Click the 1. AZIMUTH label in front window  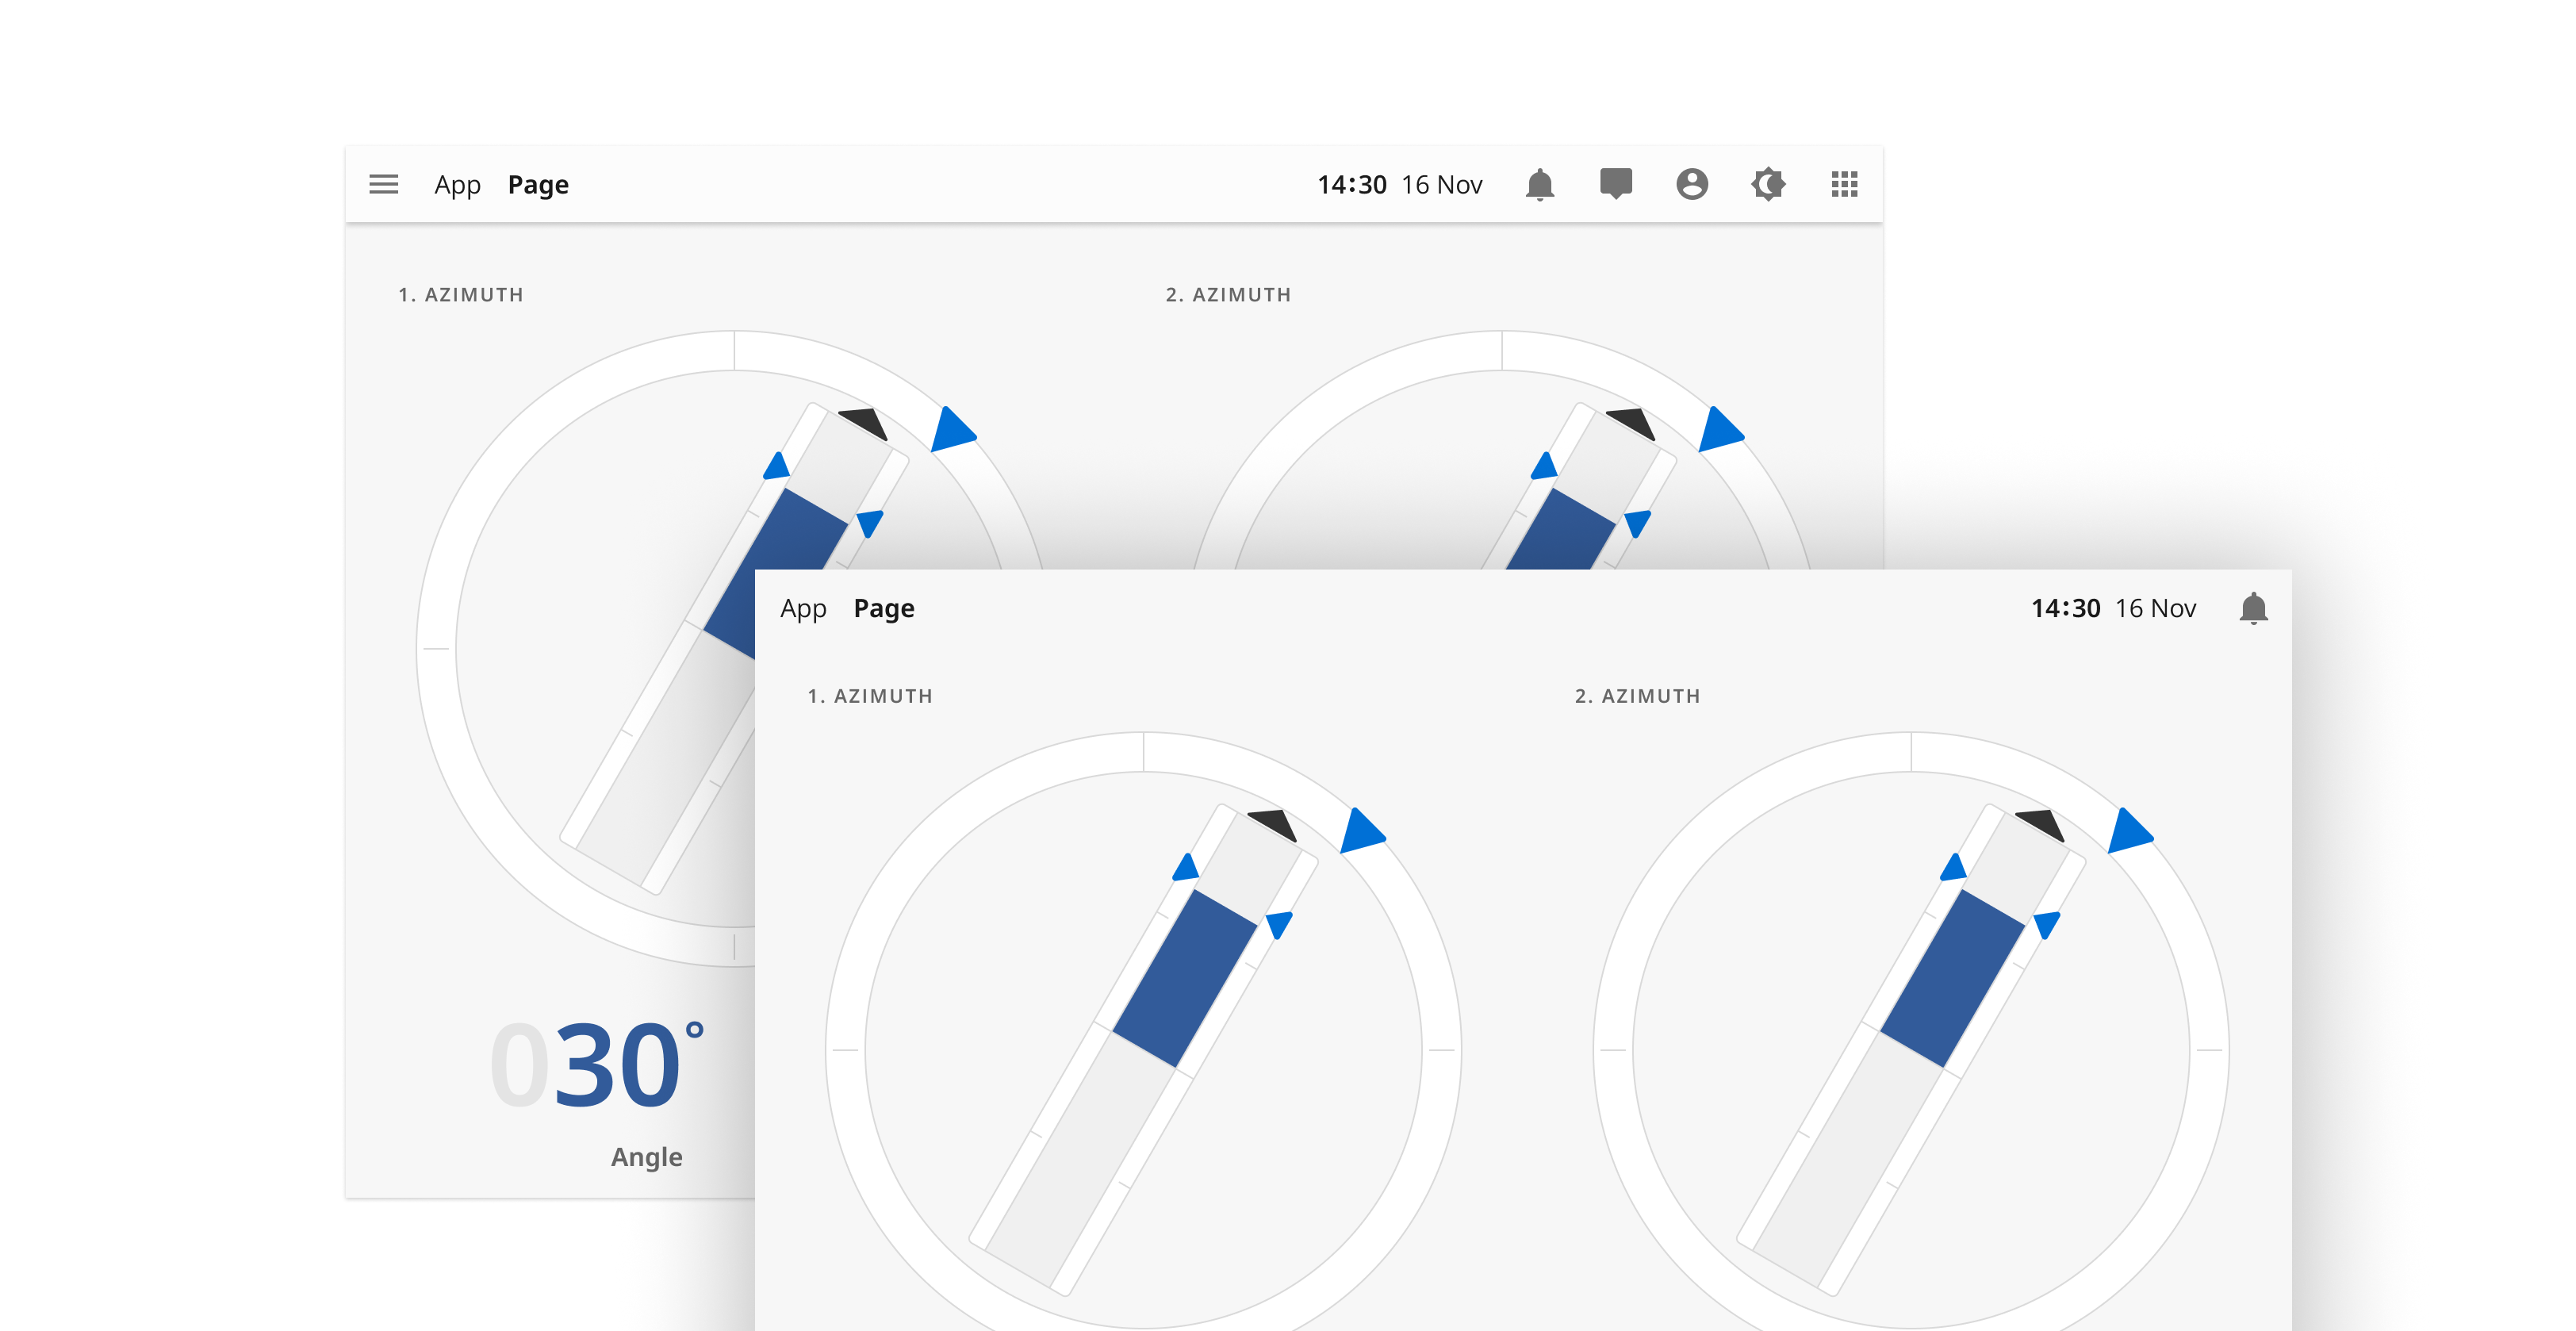(870, 696)
